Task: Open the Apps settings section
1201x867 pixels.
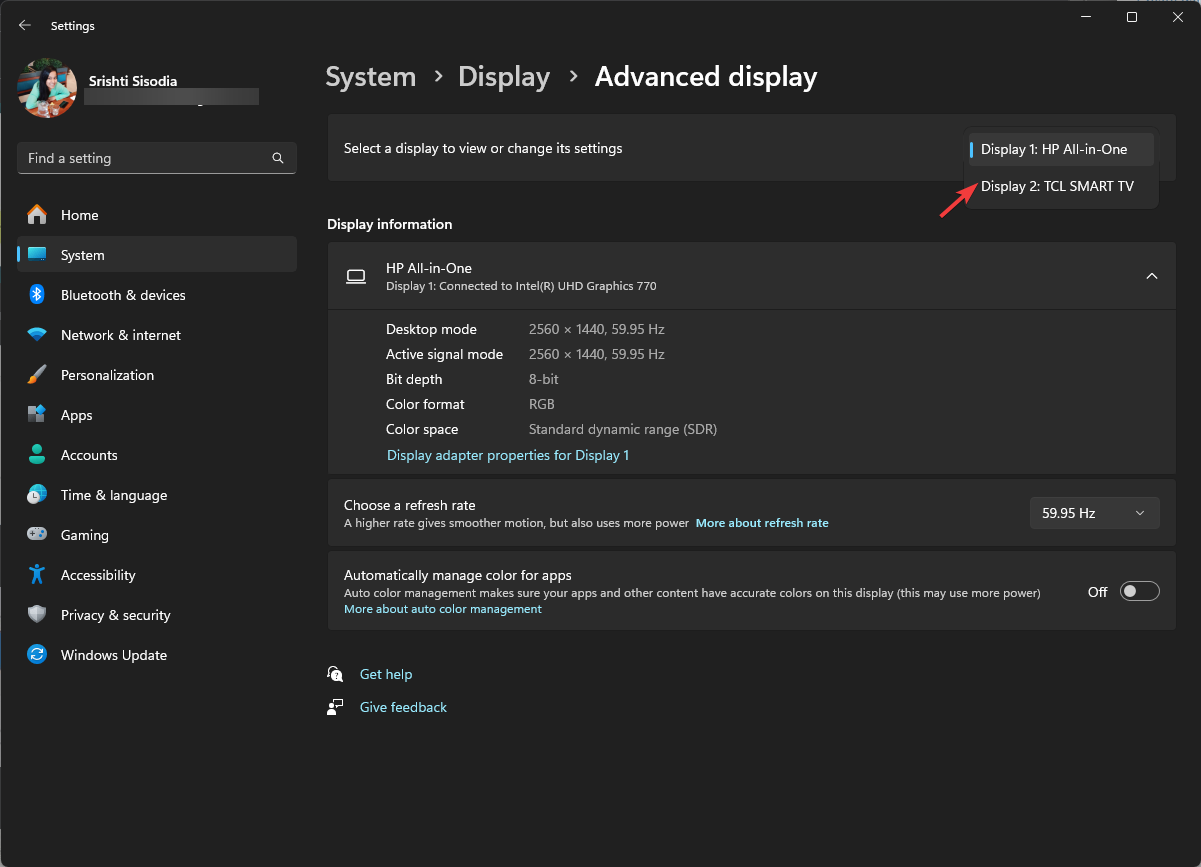Action: click(76, 415)
